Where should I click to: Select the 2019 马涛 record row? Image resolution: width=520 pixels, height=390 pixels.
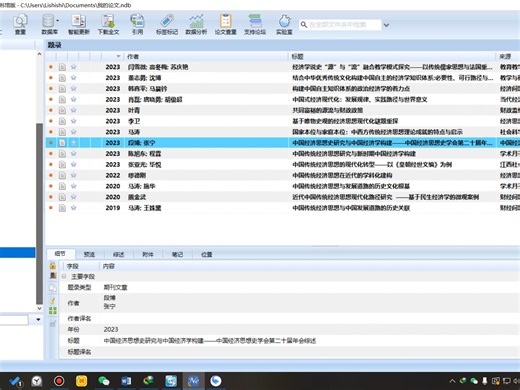283,208
